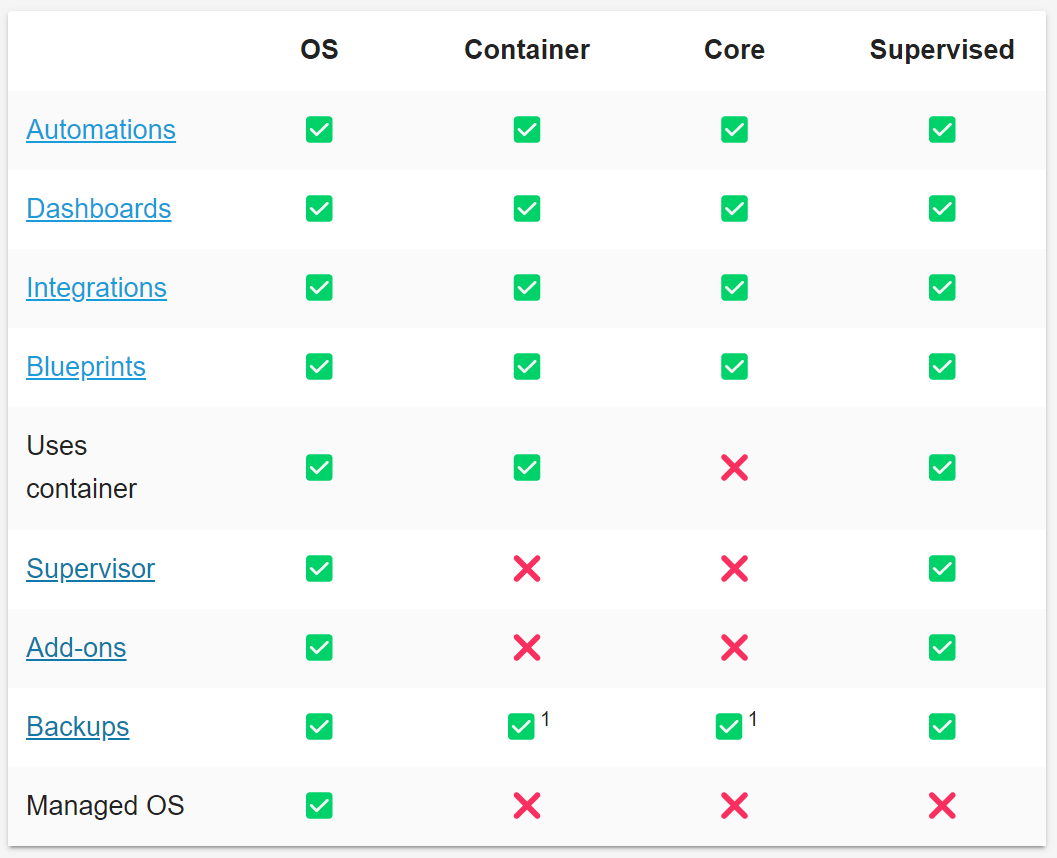Click the red X for Core Add-ons
Viewport: 1057px width, 858px height.
click(734, 648)
